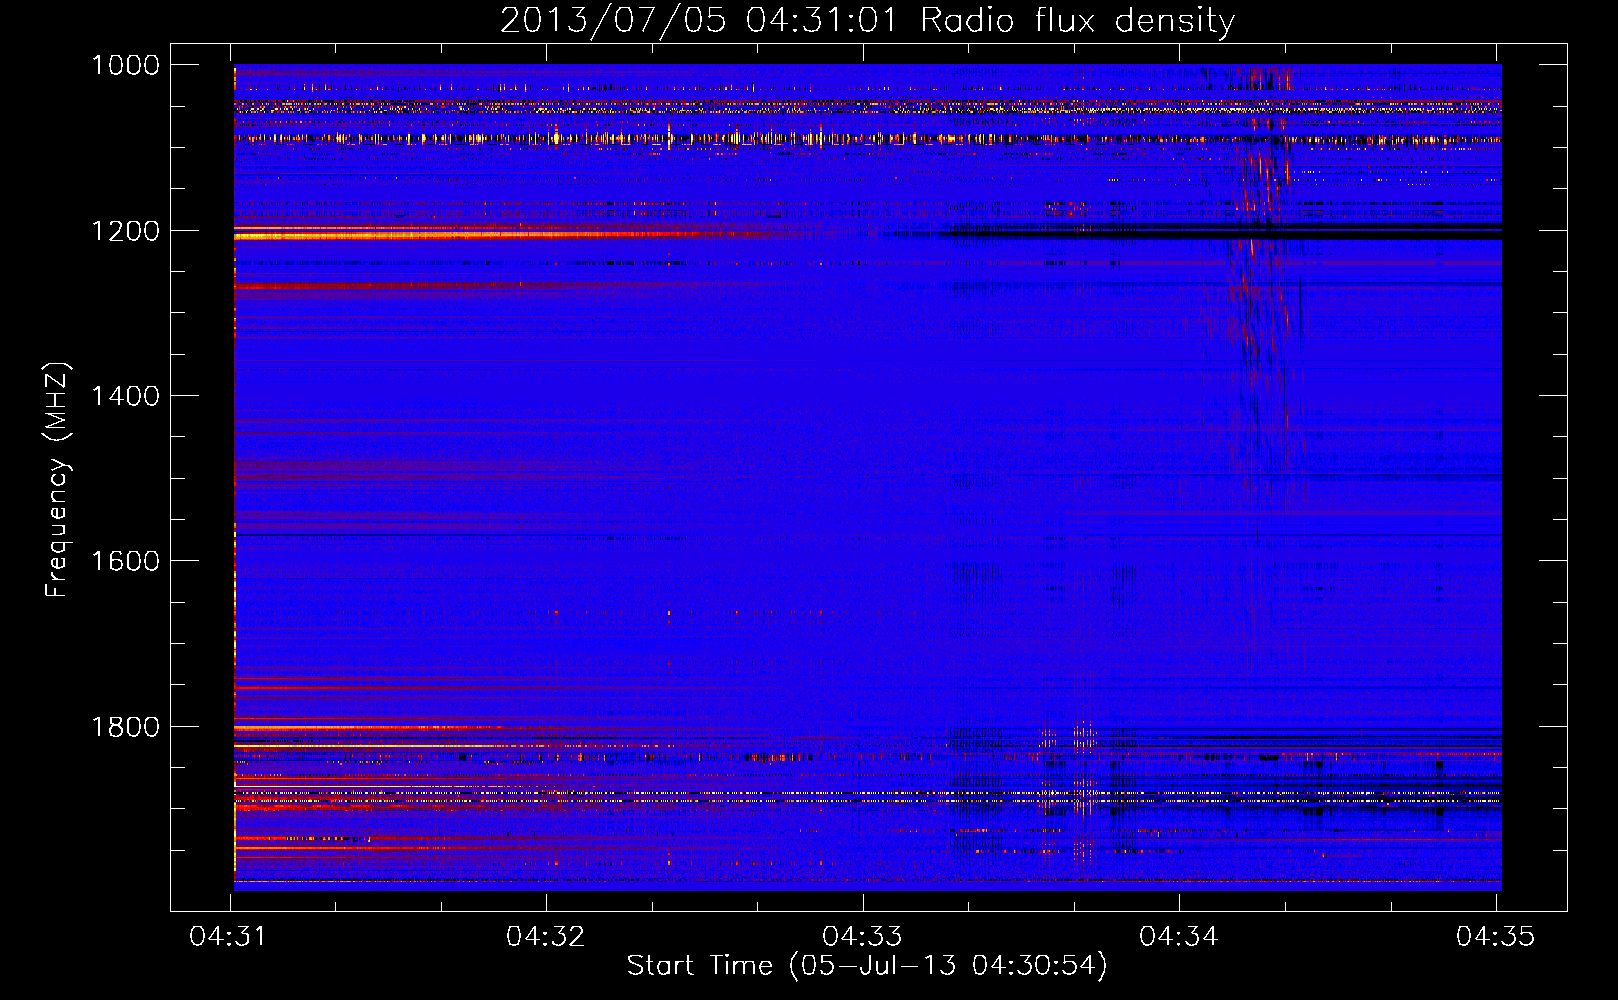Image resolution: width=1618 pixels, height=1000 pixels.
Task: Select the 1000 frequency tick label
Action: (x=125, y=65)
